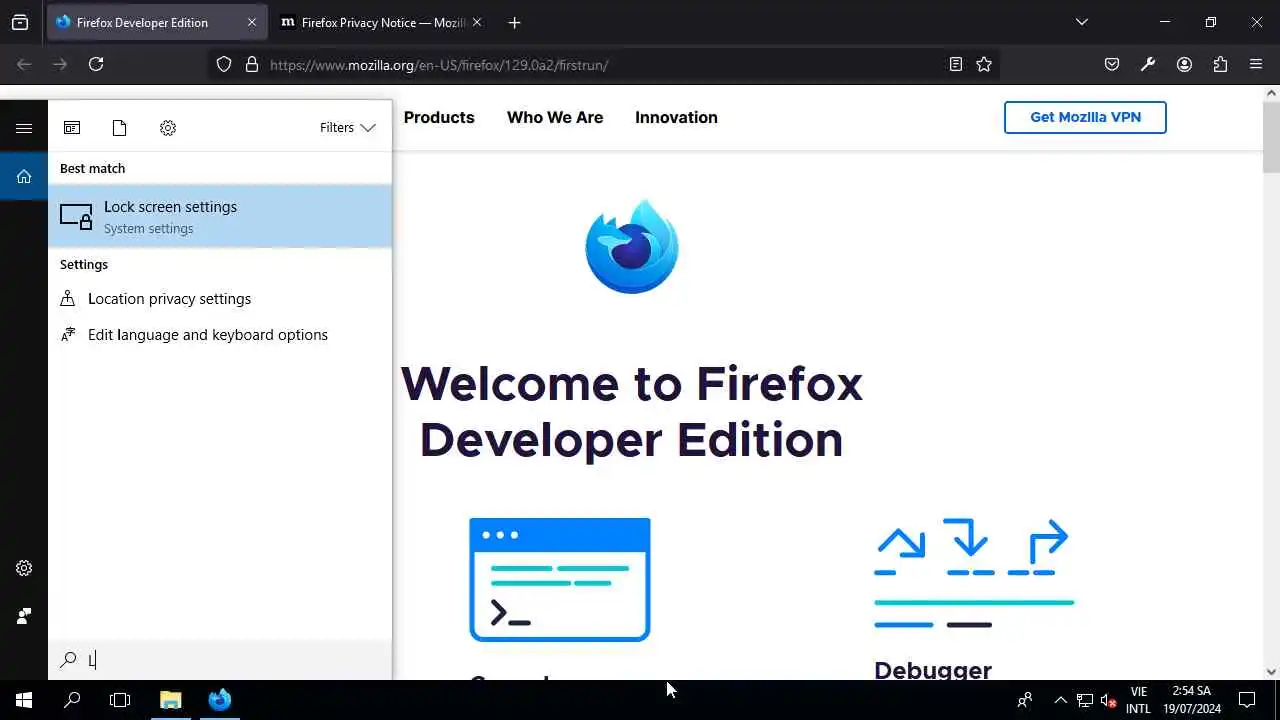The width and height of the screenshot is (1280, 720).
Task: Expand the Filters dropdown
Action: [347, 128]
